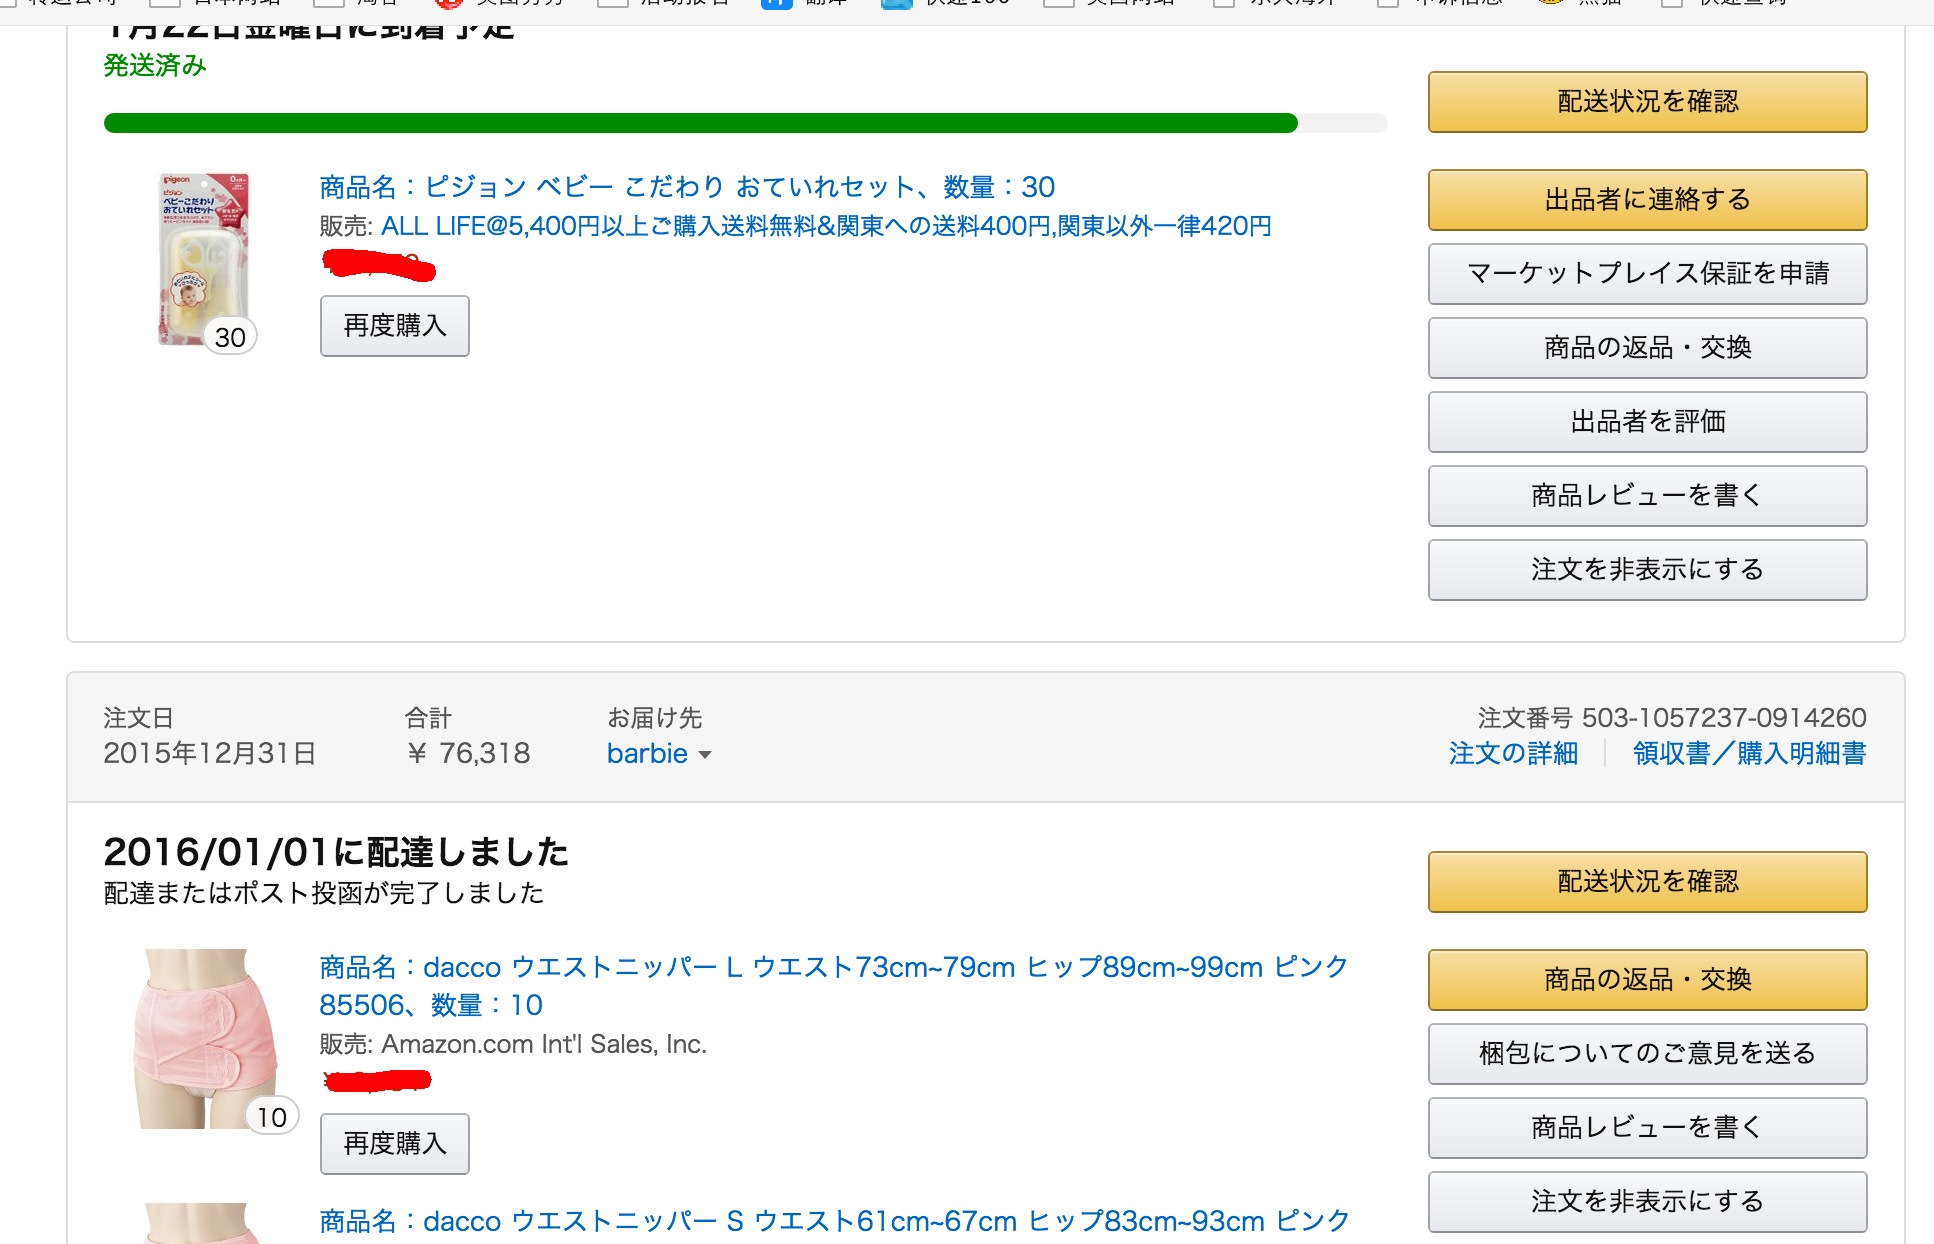Open the pink dacco waist nipper L thumbnail
Viewport: 1934px width, 1244px height.
tap(206, 1039)
